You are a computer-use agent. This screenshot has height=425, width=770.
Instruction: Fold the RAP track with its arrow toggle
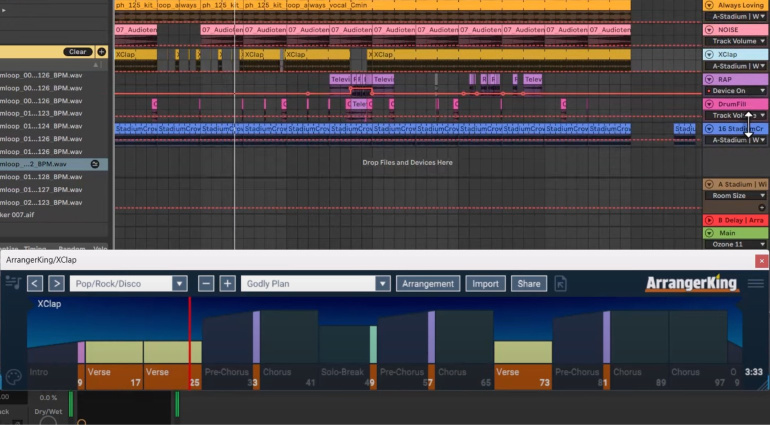pyautogui.click(x=709, y=79)
